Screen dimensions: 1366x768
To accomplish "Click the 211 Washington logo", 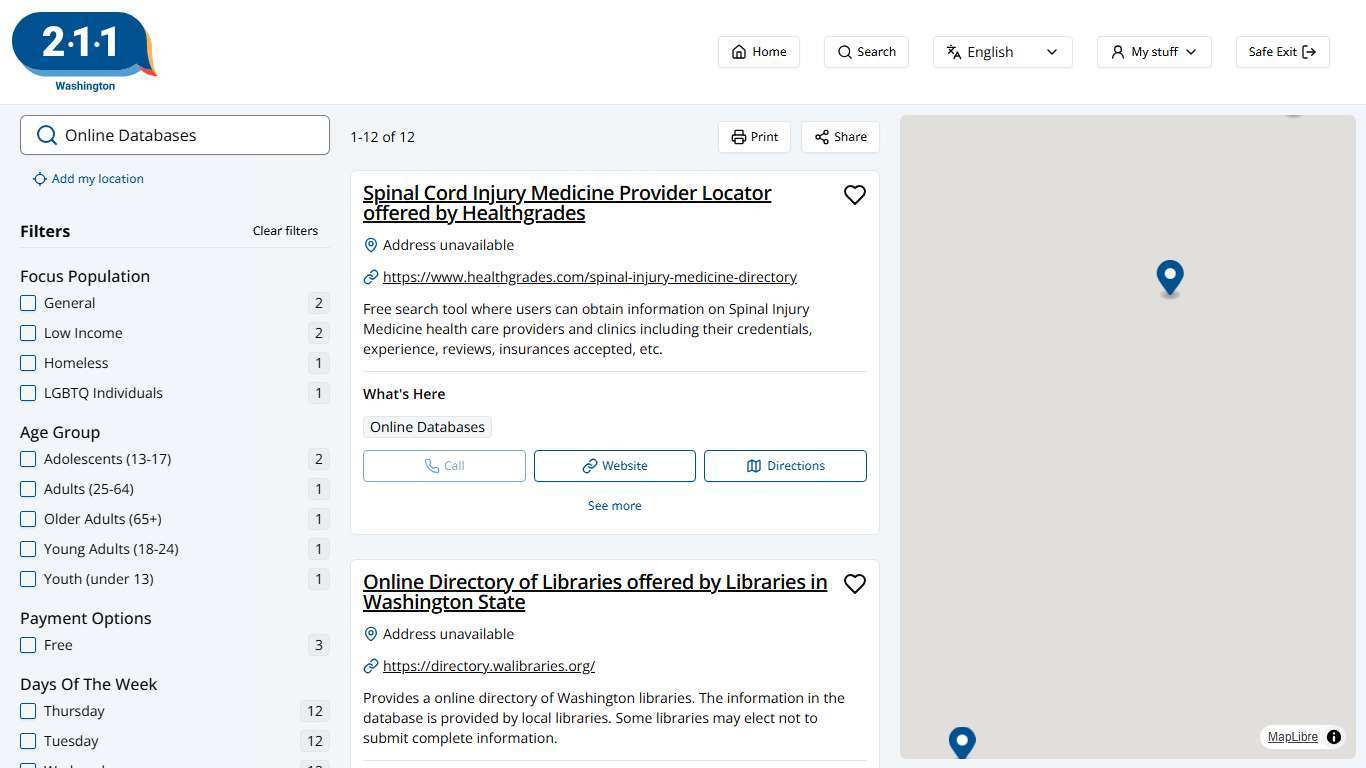I will click(x=84, y=45).
